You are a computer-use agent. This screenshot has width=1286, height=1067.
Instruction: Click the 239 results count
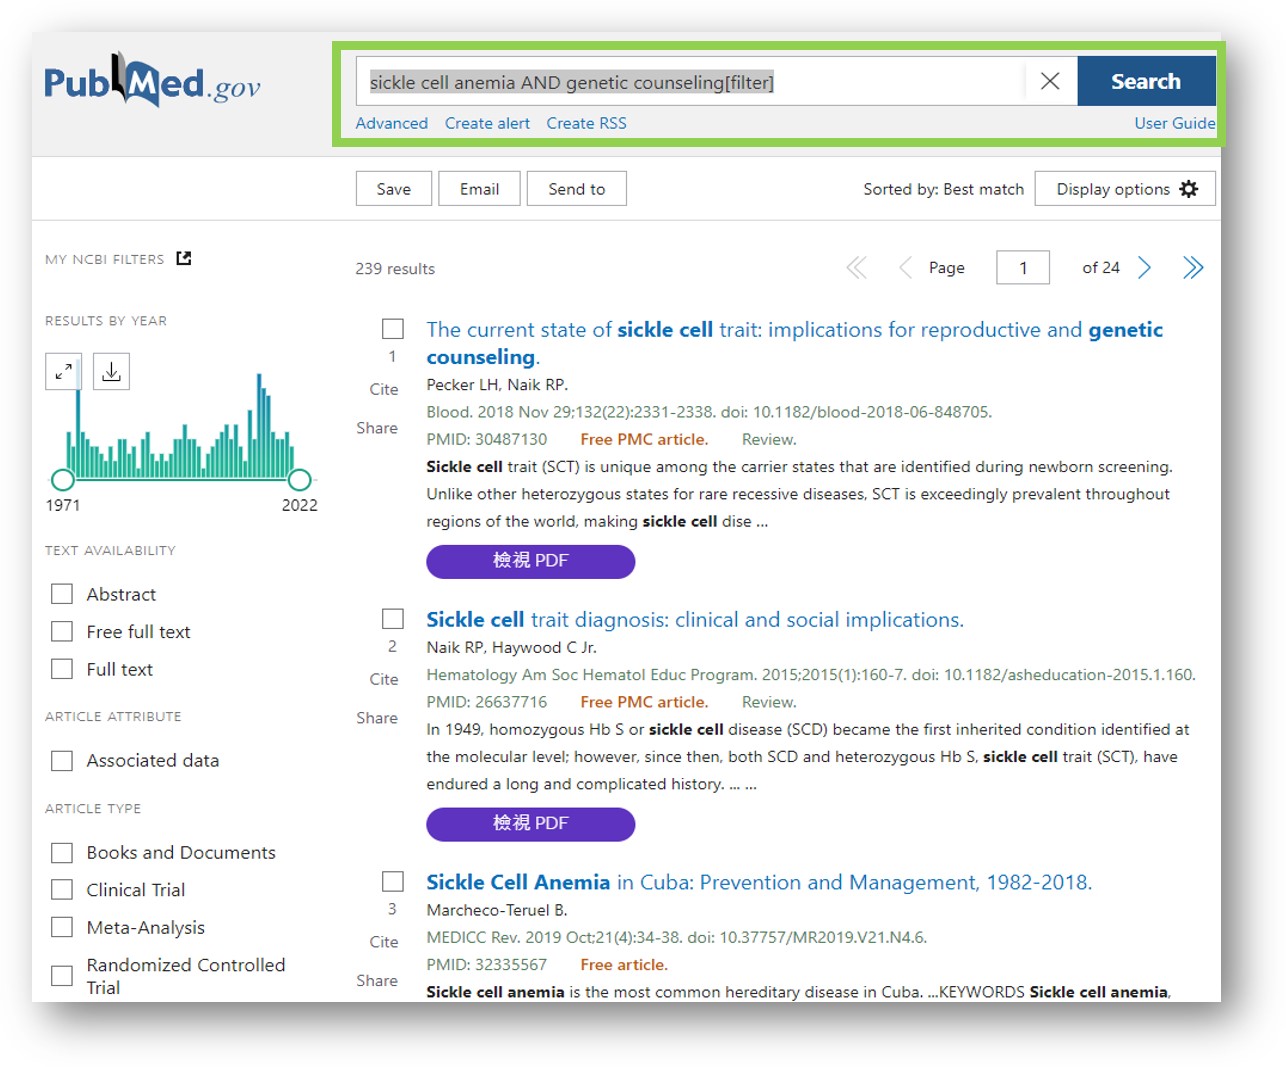click(x=395, y=269)
